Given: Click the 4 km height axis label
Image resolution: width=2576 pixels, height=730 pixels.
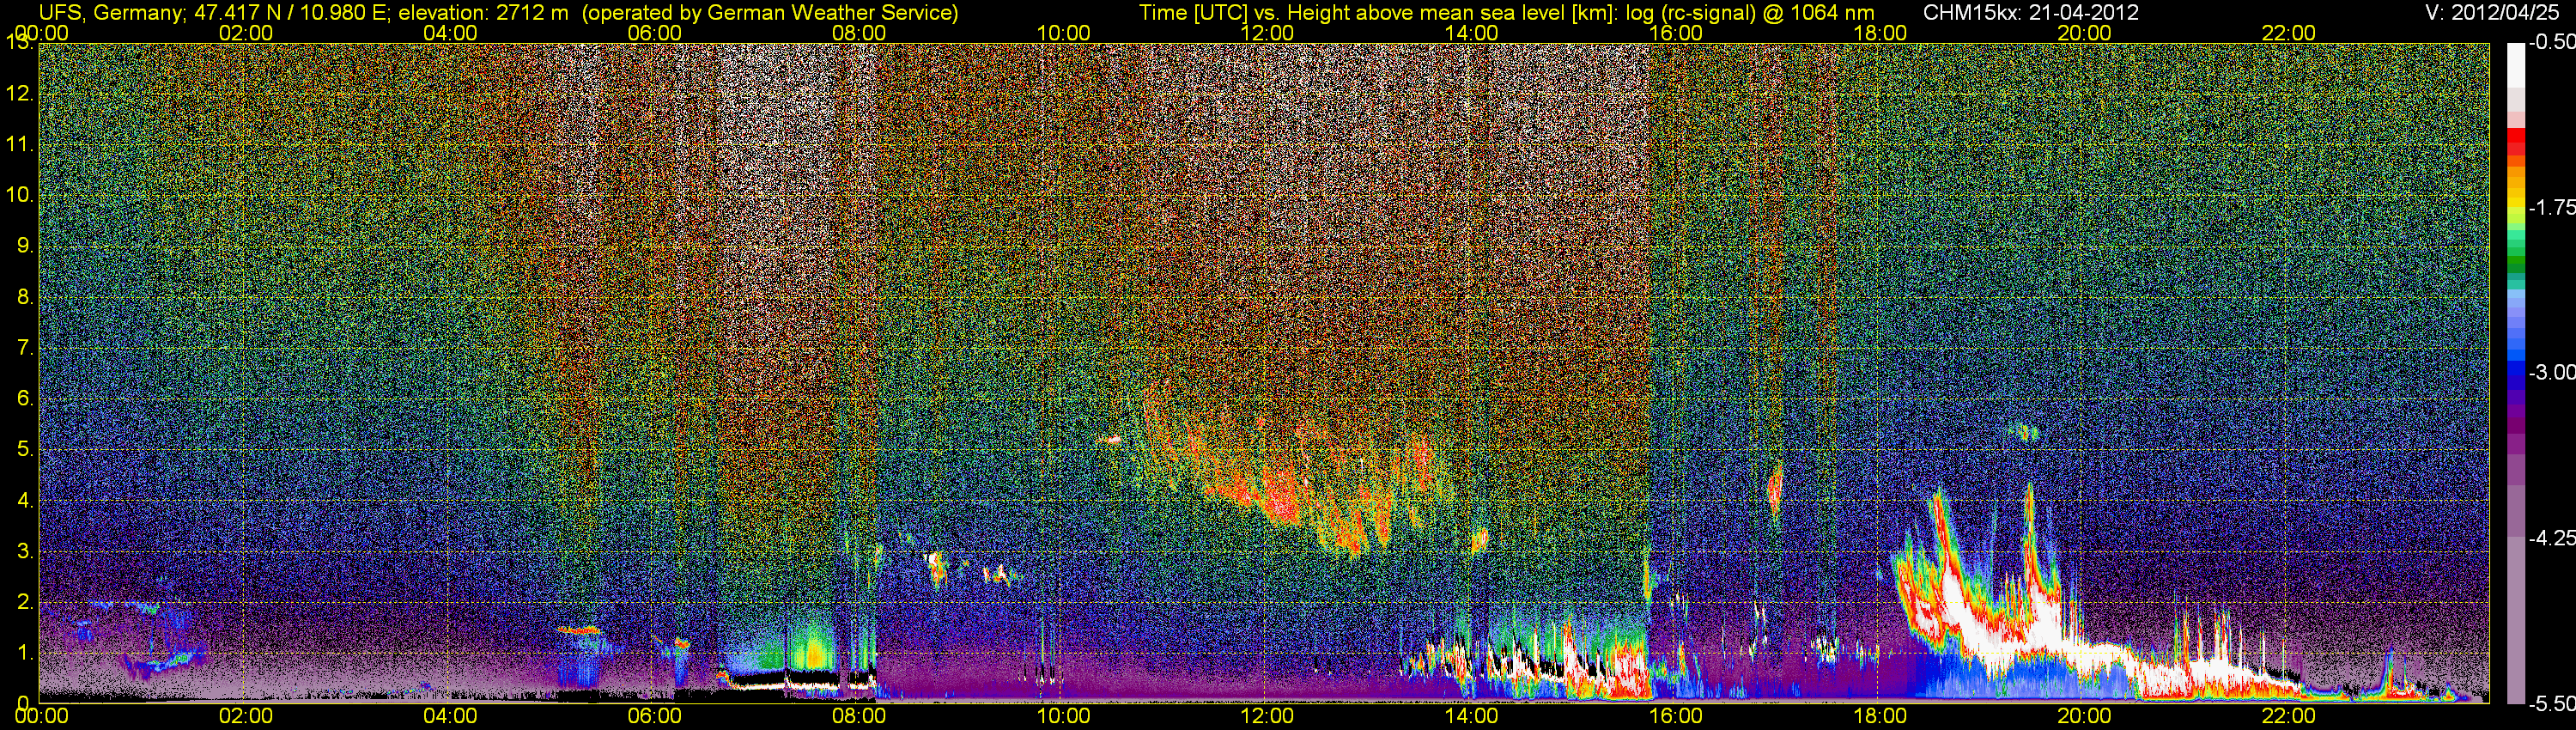Looking at the screenshot, I should point(26,500).
